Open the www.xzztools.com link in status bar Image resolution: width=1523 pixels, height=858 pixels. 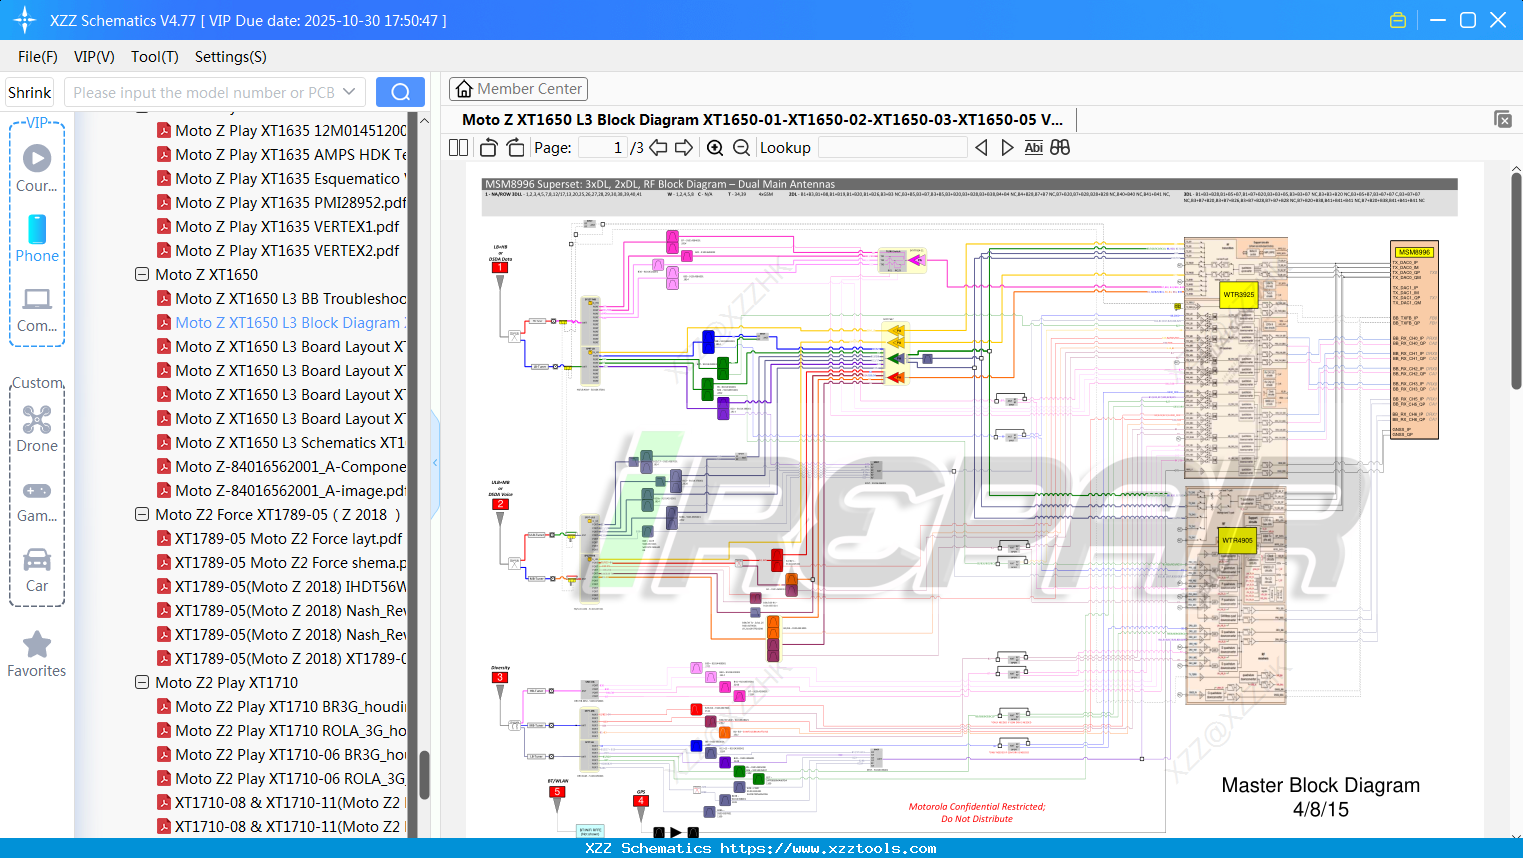click(x=828, y=848)
